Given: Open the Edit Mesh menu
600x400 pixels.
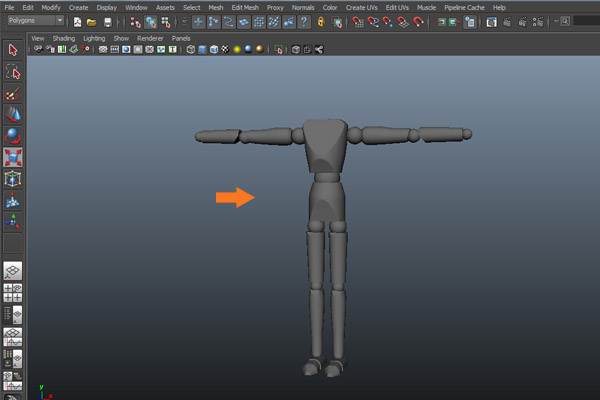Looking at the screenshot, I should click(246, 7).
